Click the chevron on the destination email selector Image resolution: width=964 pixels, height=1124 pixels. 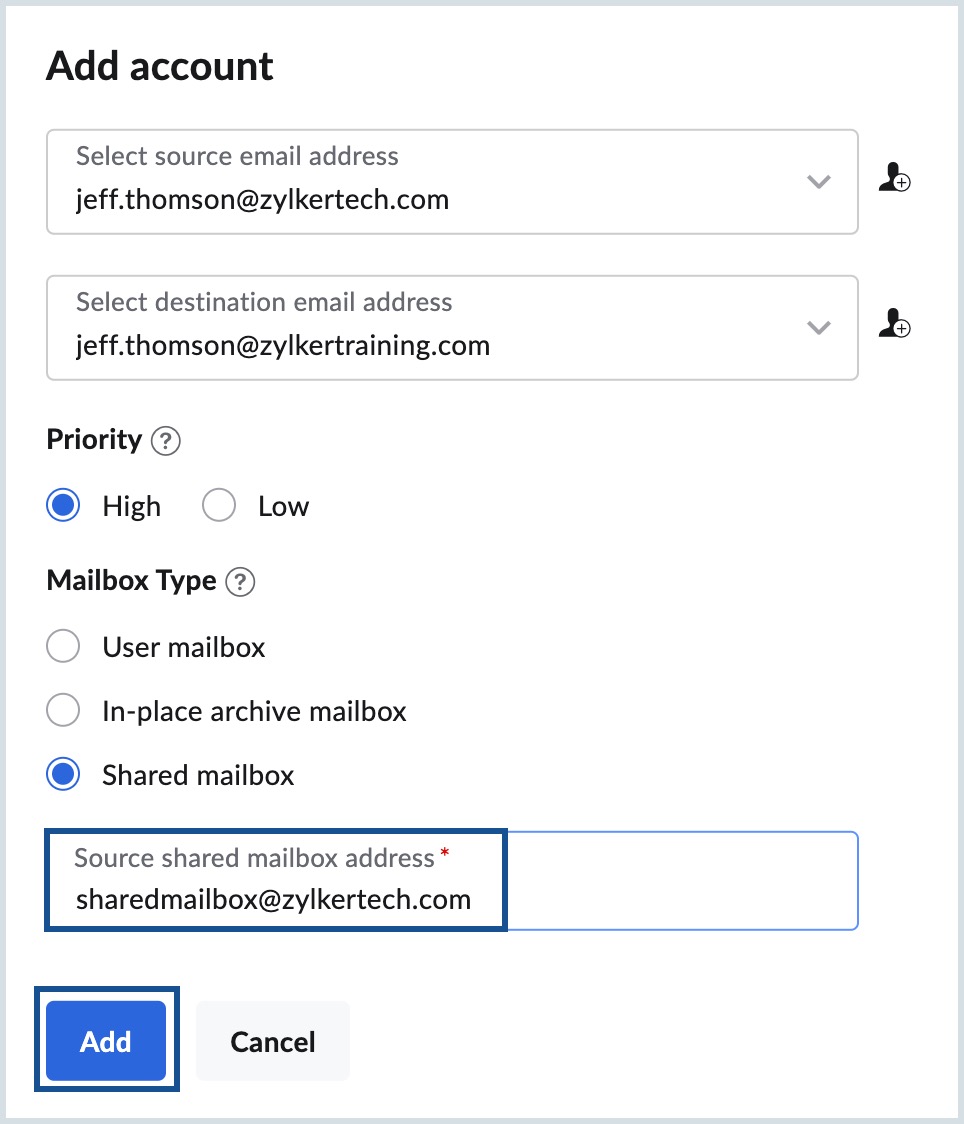(x=818, y=328)
